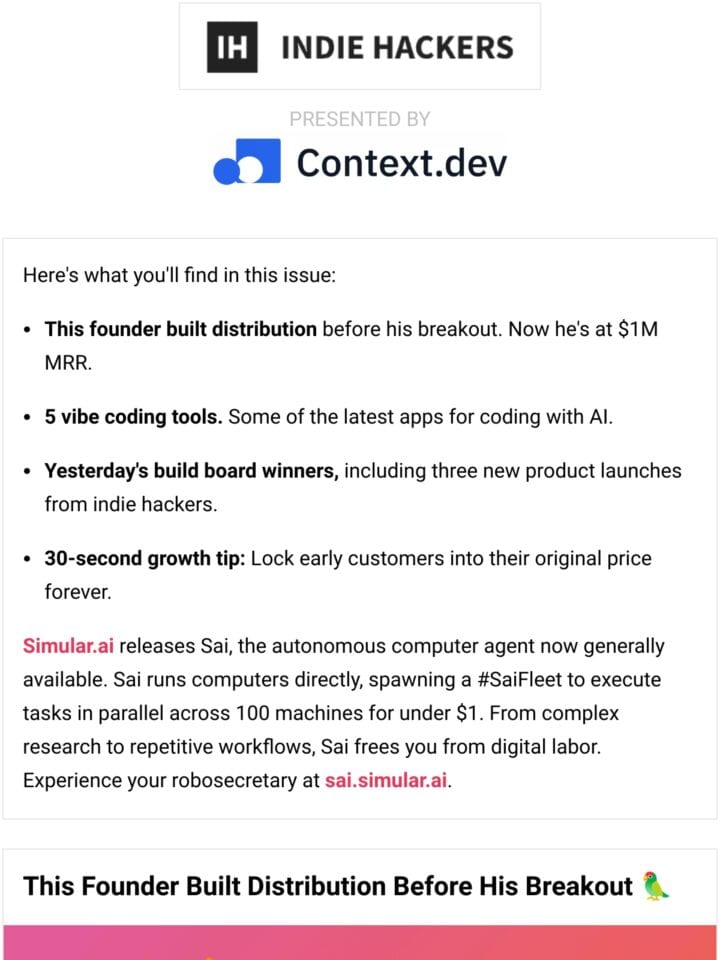Open the Context.dev sponsor name
The height and width of the screenshot is (960, 720).
coord(402,163)
